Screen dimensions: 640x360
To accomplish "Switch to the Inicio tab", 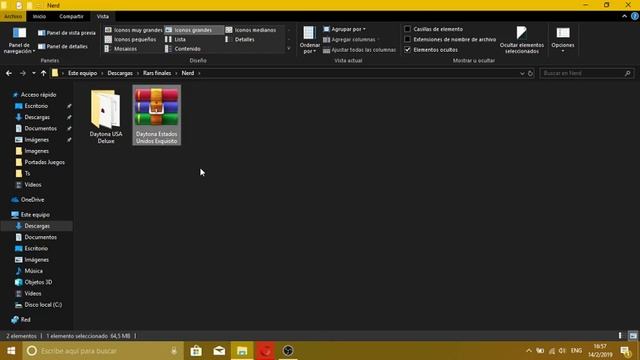I will point(39,16).
